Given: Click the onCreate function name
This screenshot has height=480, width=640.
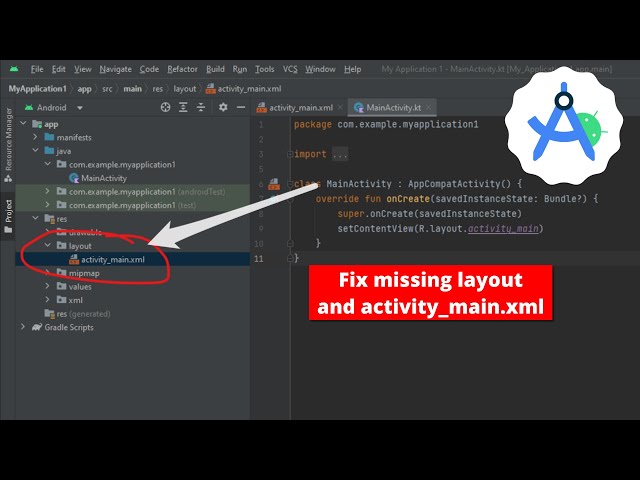Looking at the screenshot, I should point(408,199).
